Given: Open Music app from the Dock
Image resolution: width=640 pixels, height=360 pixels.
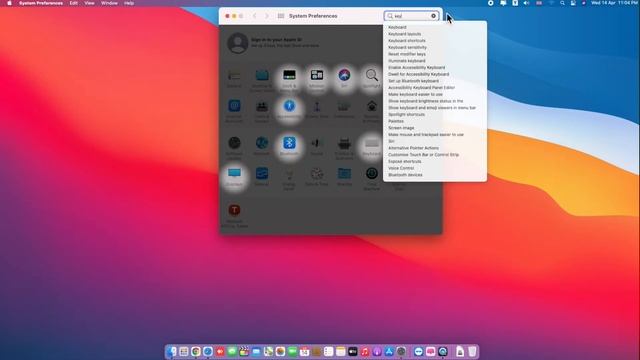Looking at the screenshot, I should 365,351.
